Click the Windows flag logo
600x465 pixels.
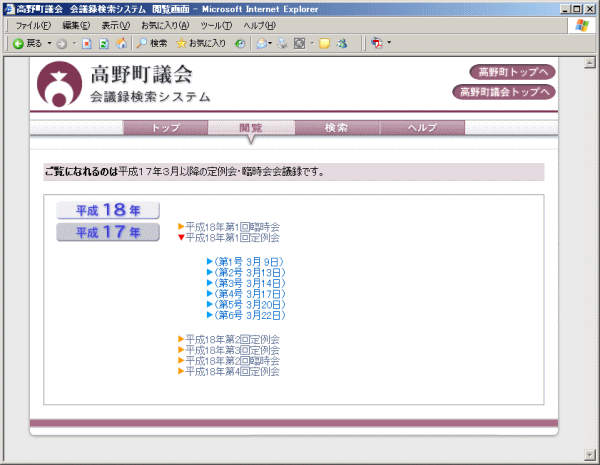click(x=582, y=26)
